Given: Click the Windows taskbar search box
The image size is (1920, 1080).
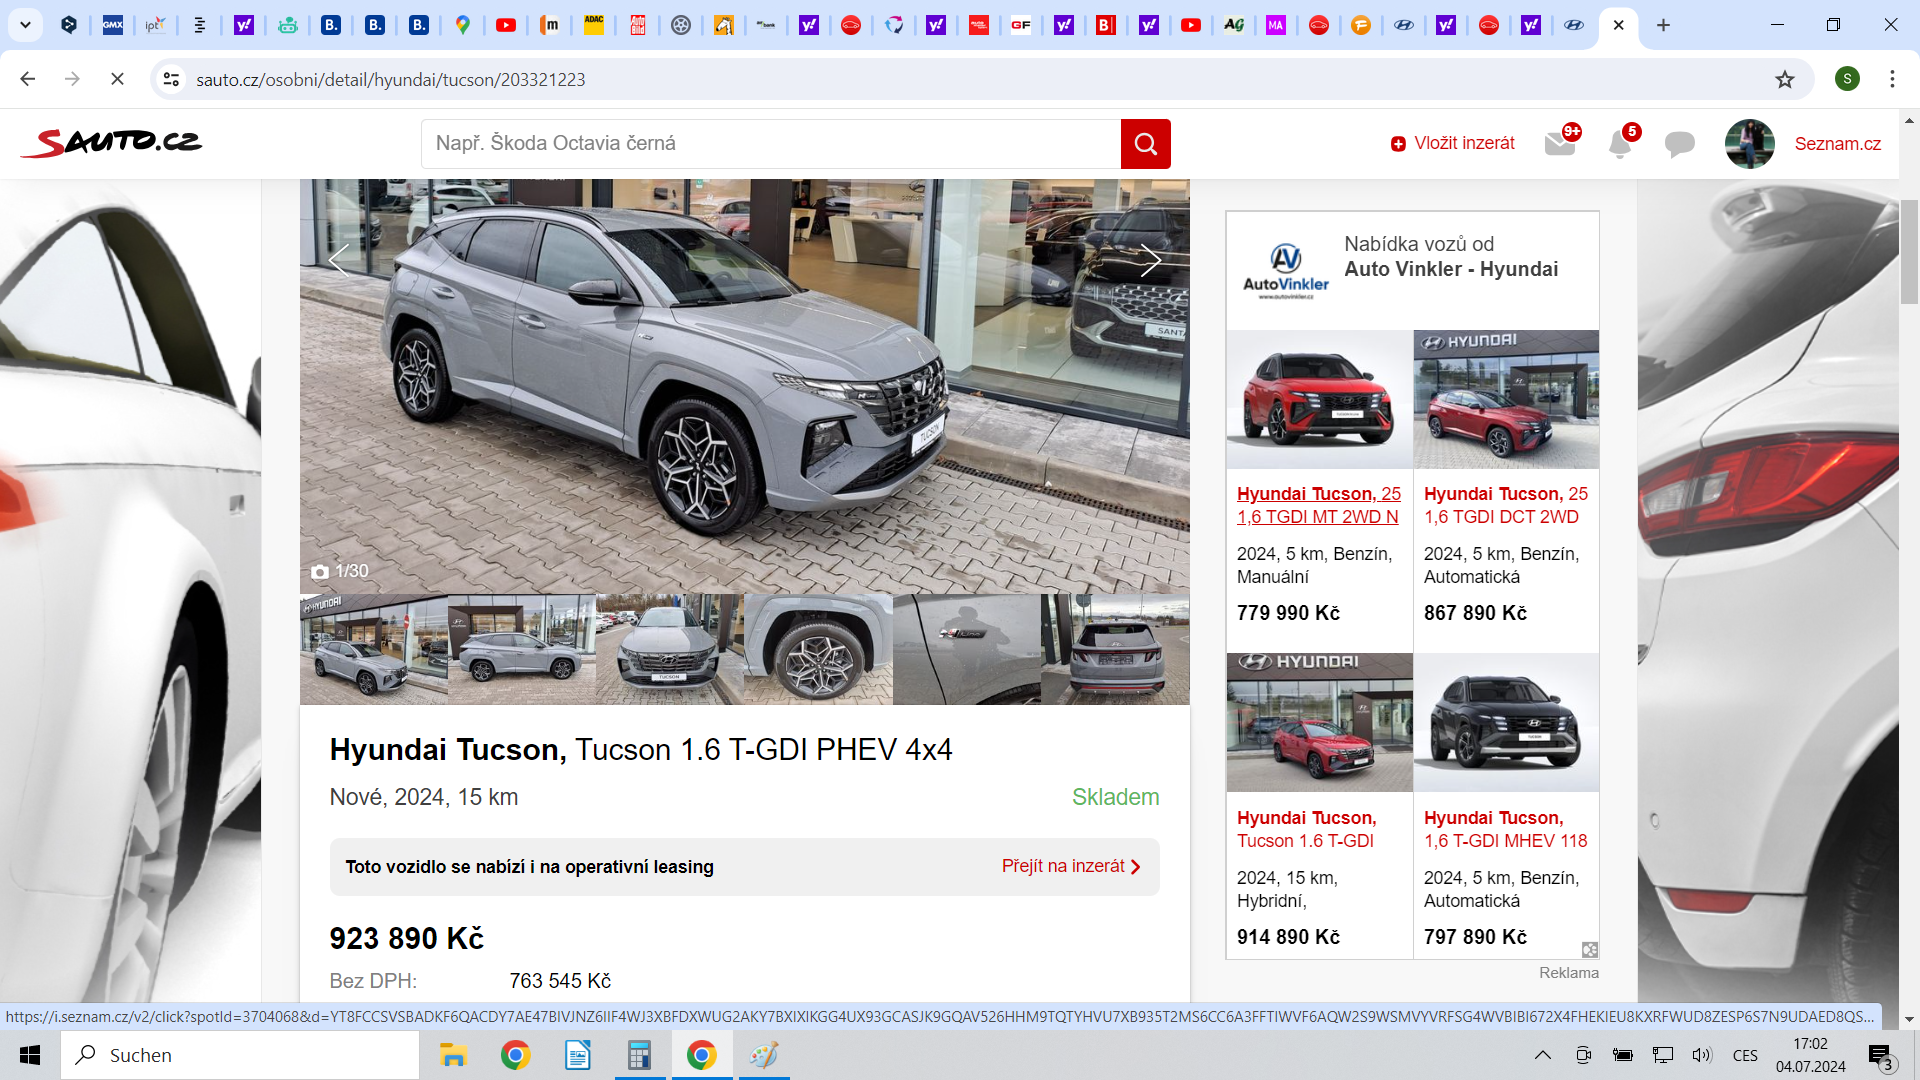Looking at the screenshot, I should 240,1055.
